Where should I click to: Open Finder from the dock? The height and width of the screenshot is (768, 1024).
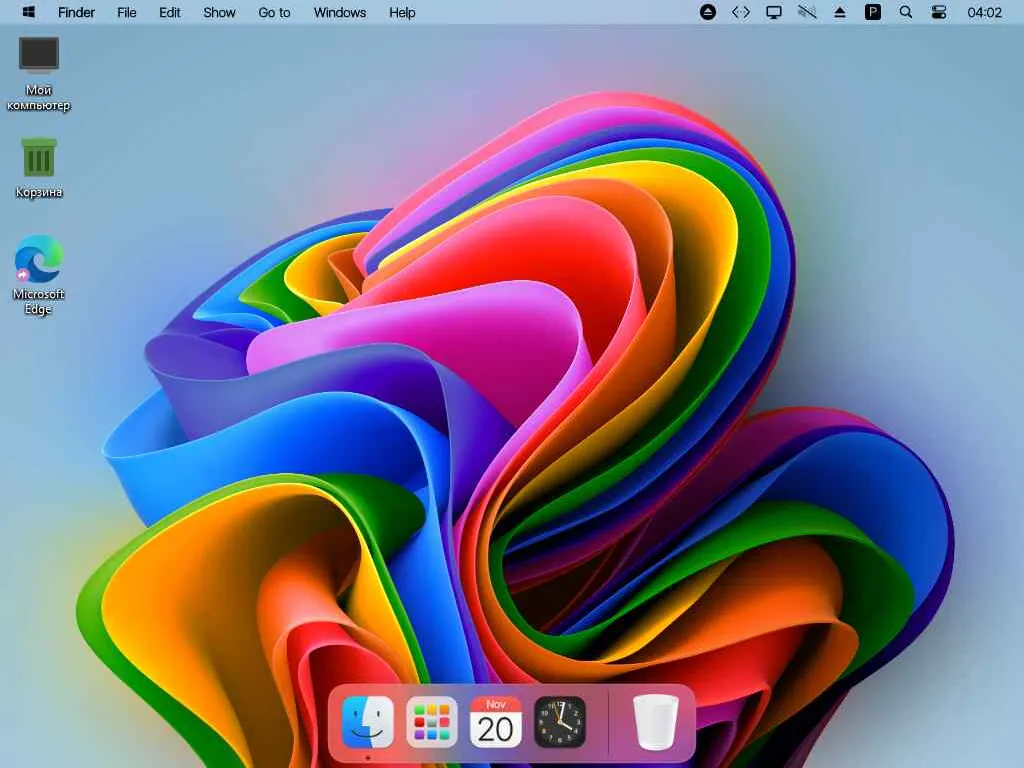pos(368,722)
